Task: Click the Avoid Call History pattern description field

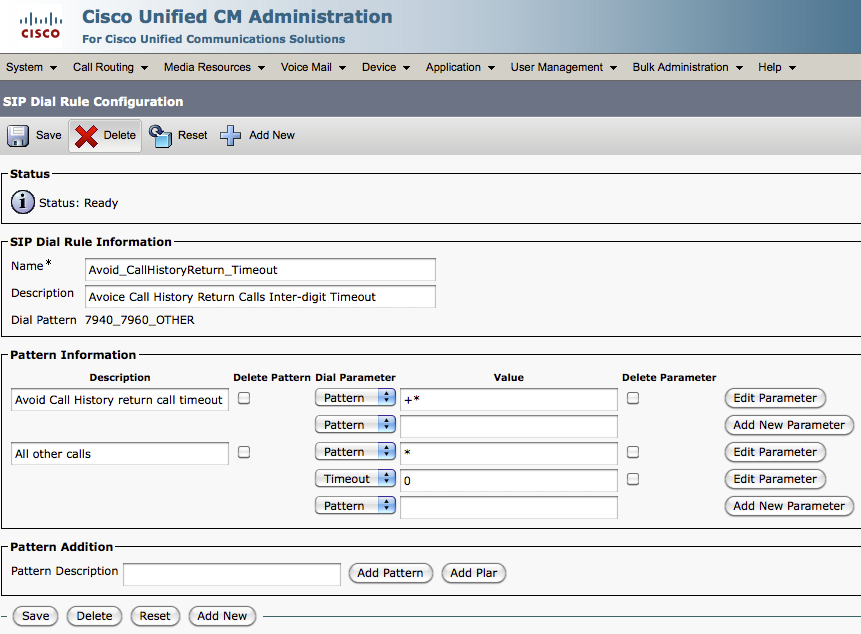Action: point(120,400)
